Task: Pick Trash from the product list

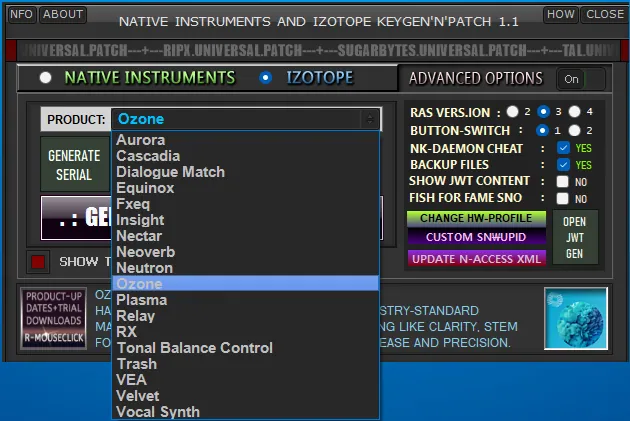Action: click(245, 364)
